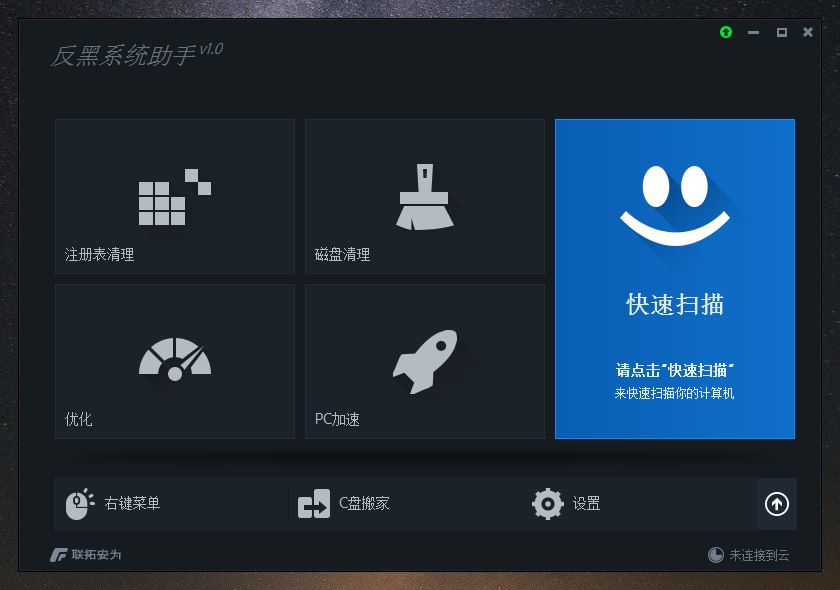Open the 注册表清理 tile label
The width and height of the screenshot is (840, 590).
coord(100,255)
